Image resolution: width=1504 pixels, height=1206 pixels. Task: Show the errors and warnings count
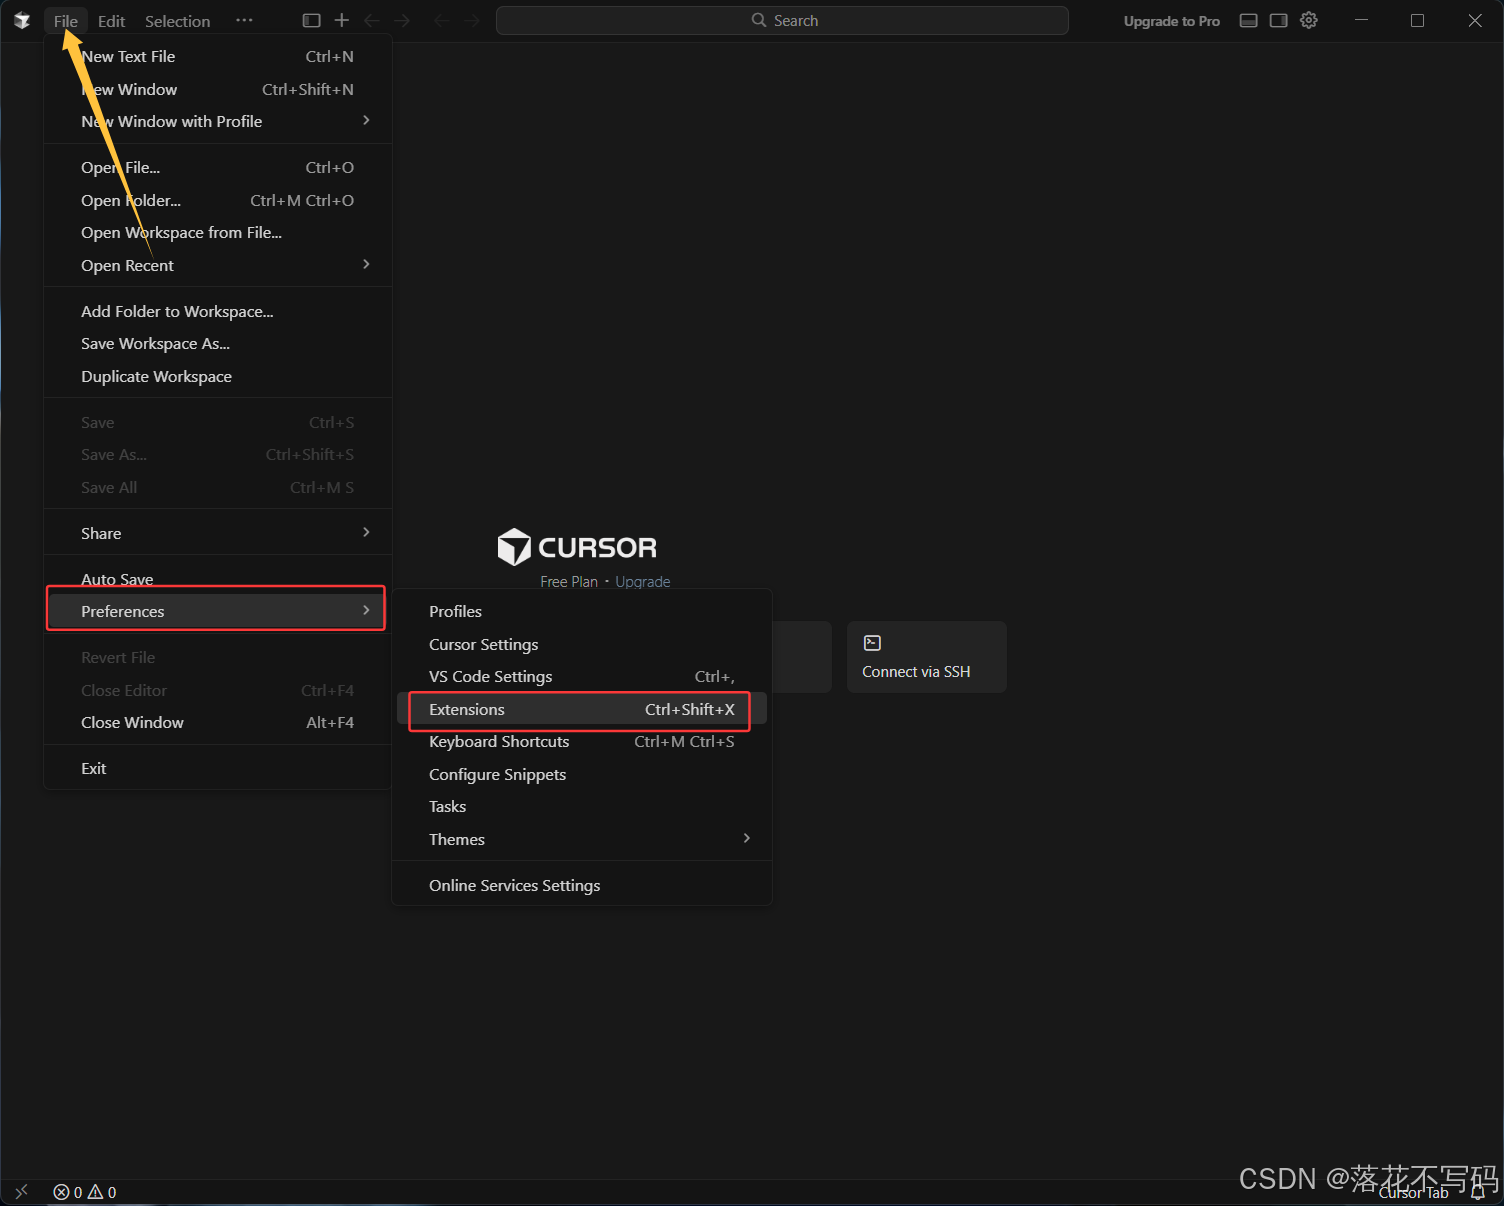click(x=85, y=1192)
